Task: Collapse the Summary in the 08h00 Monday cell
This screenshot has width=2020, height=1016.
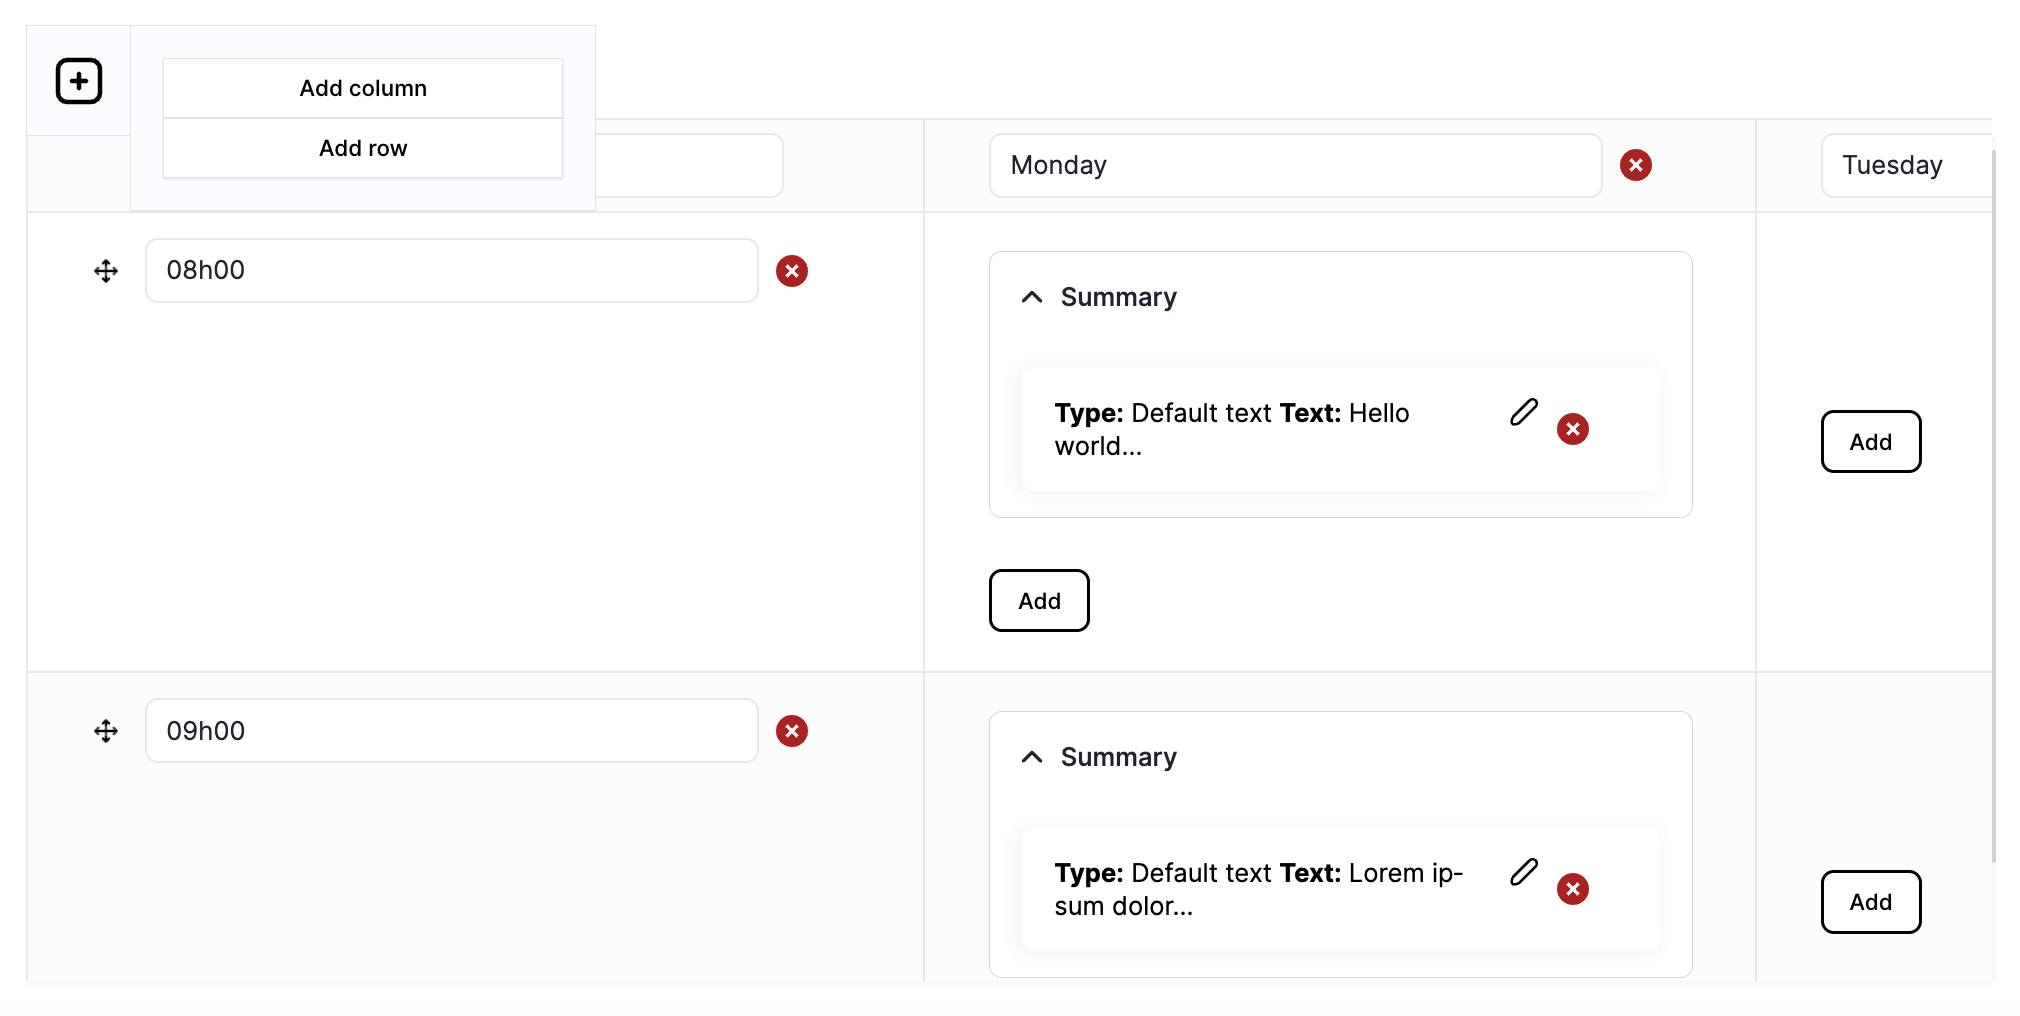Action: (1032, 297)
